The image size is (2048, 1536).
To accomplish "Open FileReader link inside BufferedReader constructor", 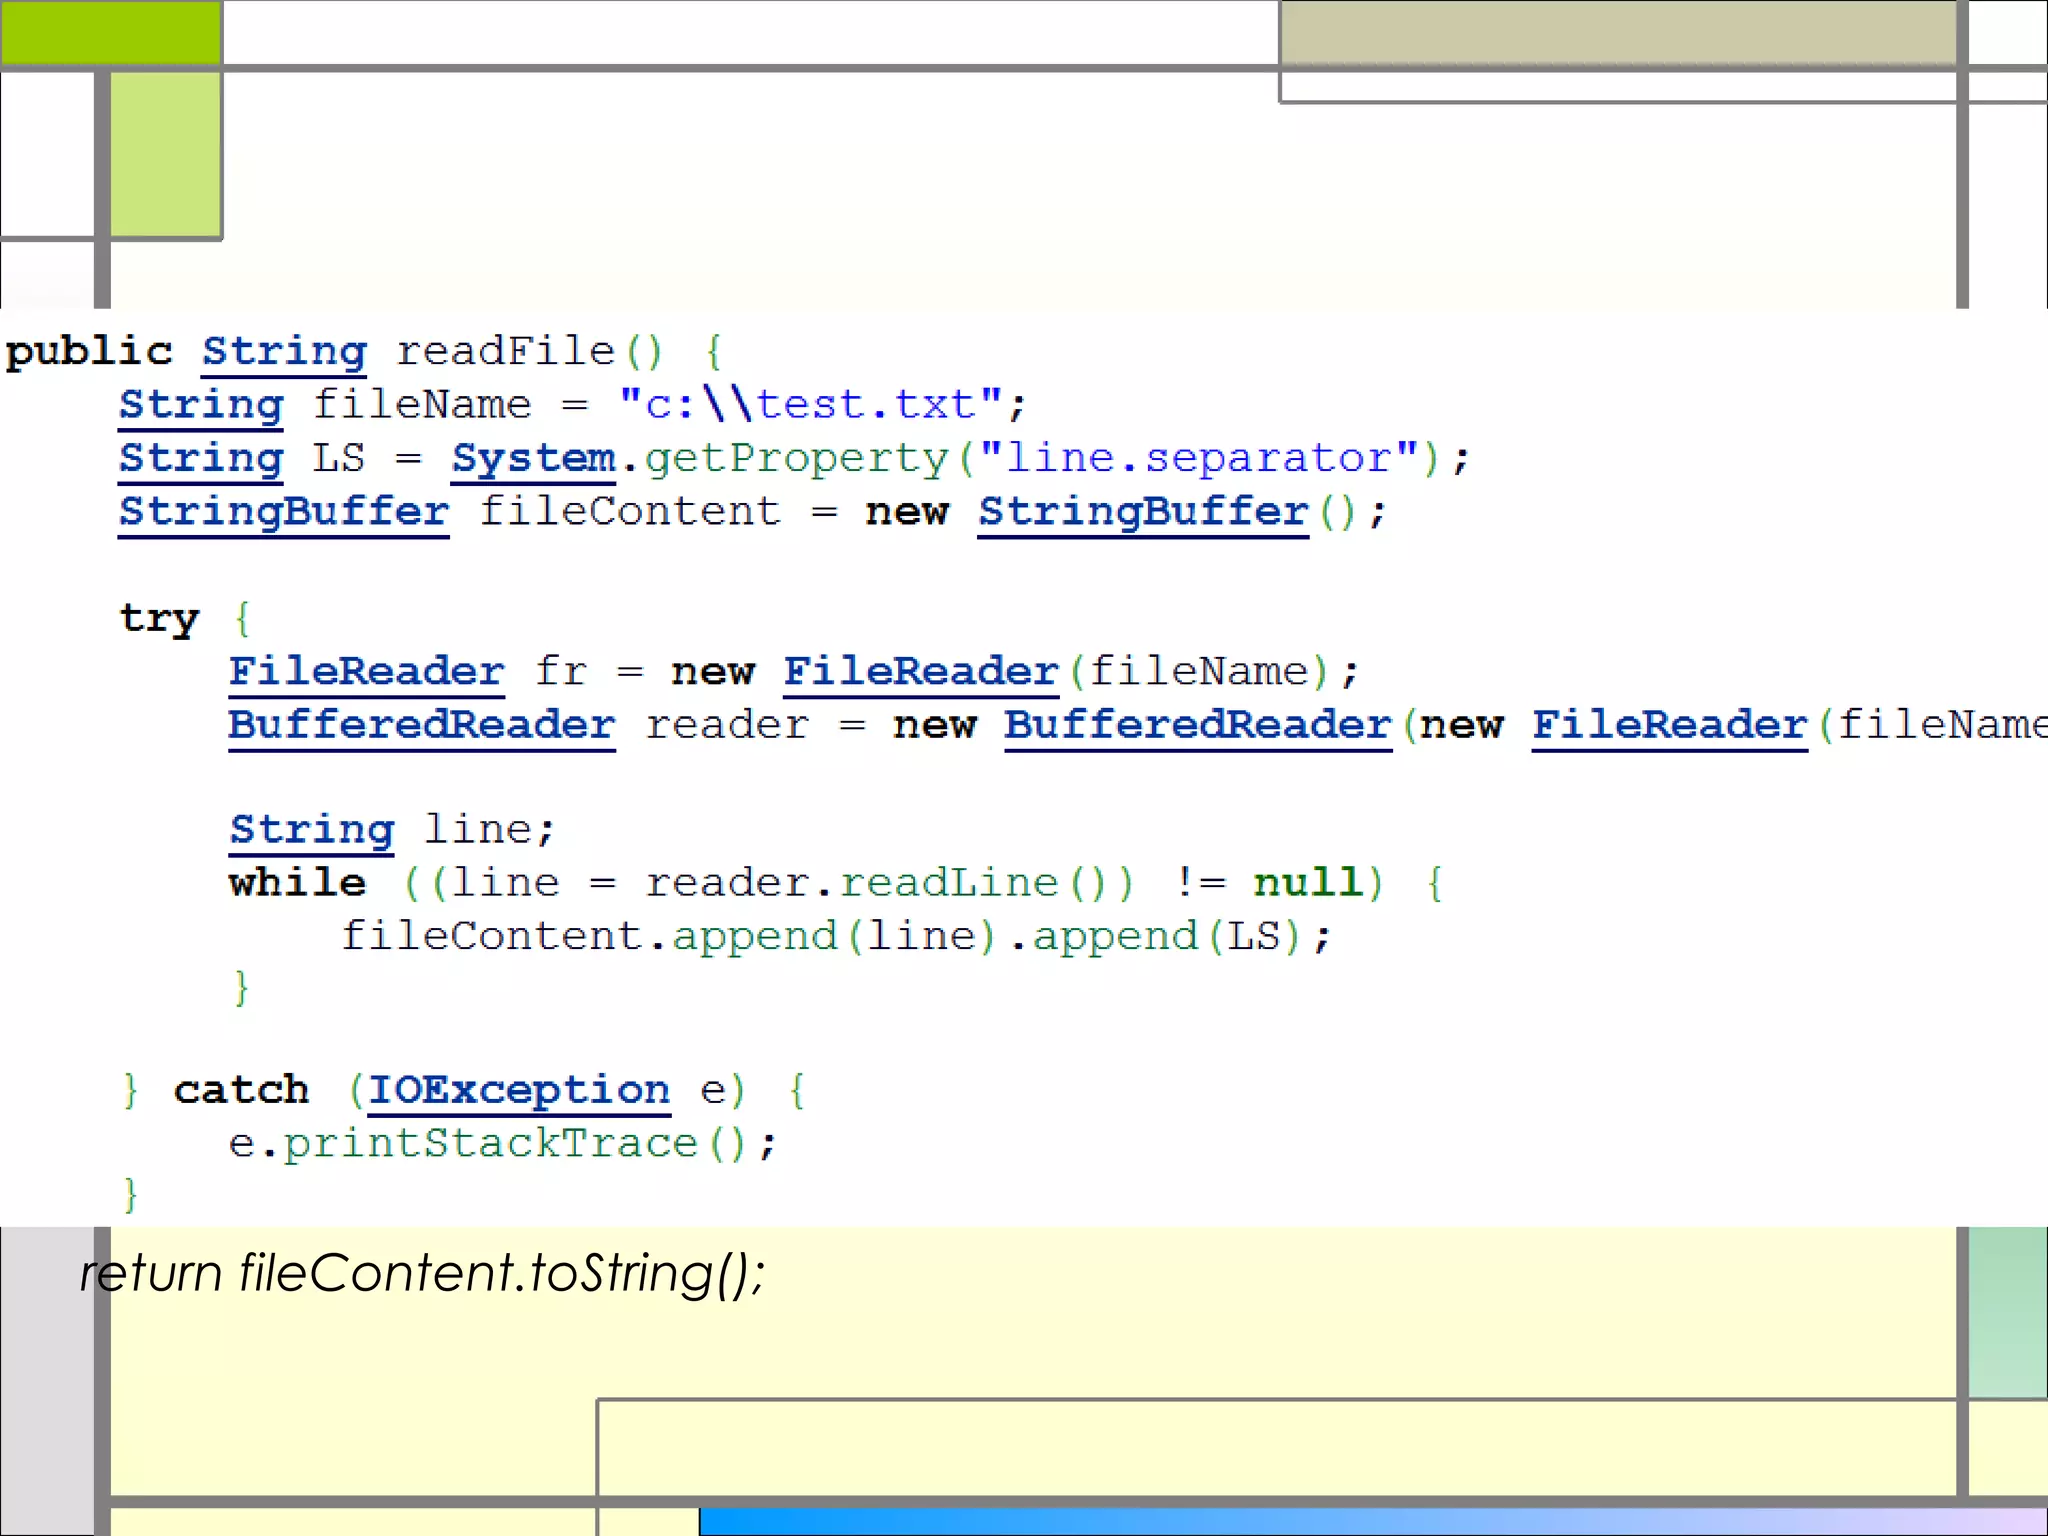I will click(x=1669, y=725).
